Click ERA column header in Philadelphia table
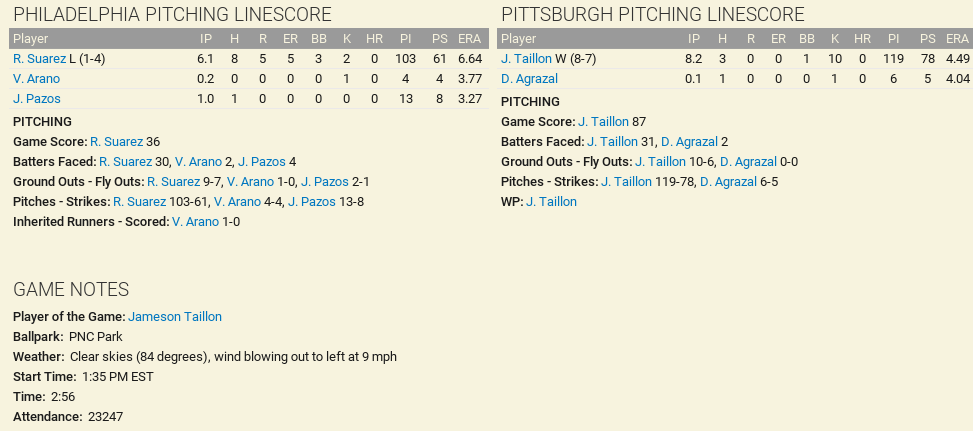973x431 pixels. pos(470,39)
